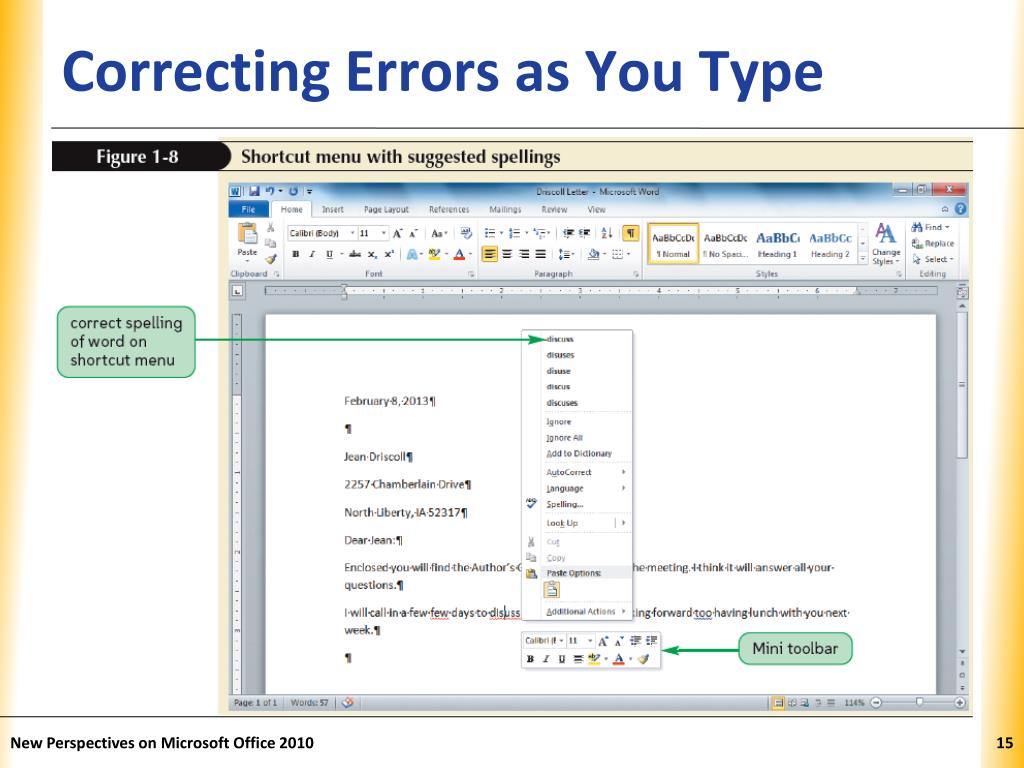This screenshot has width=1024, height=768.
Task: Switch to Print Layout view in status bar
Action: click(x=778, y=703)
